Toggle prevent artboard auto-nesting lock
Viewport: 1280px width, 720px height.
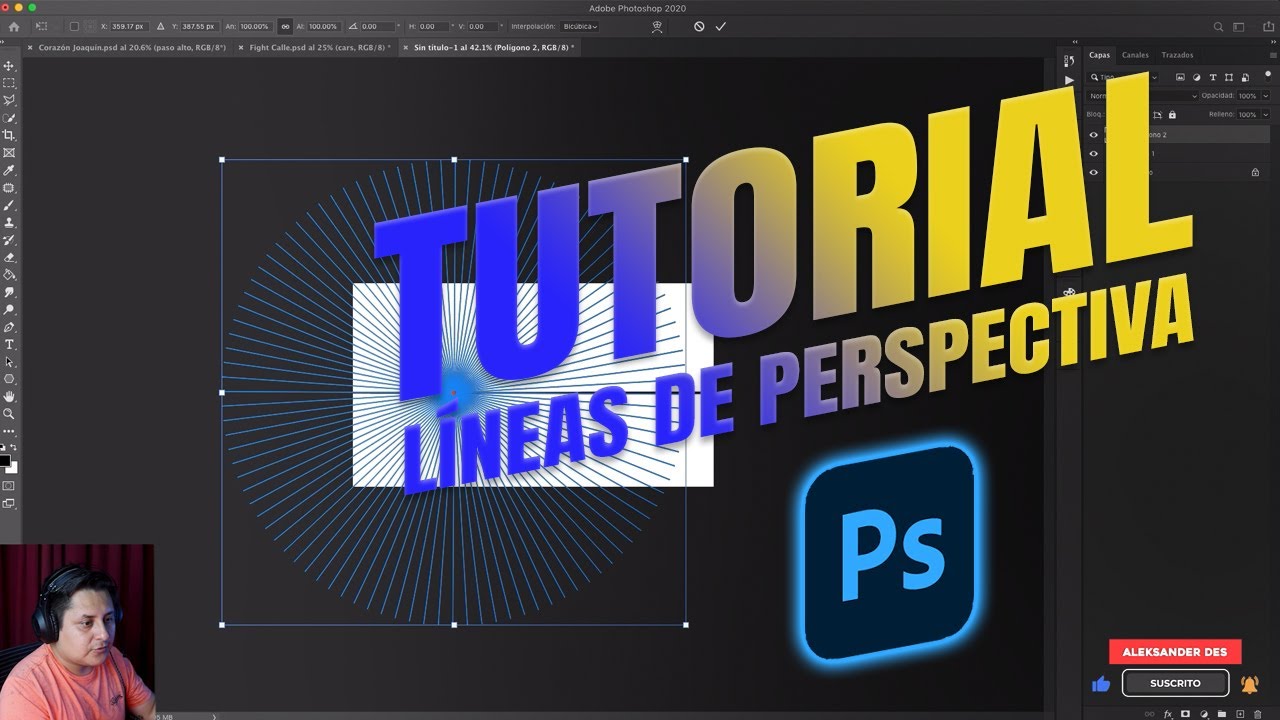click(1158, 115)
